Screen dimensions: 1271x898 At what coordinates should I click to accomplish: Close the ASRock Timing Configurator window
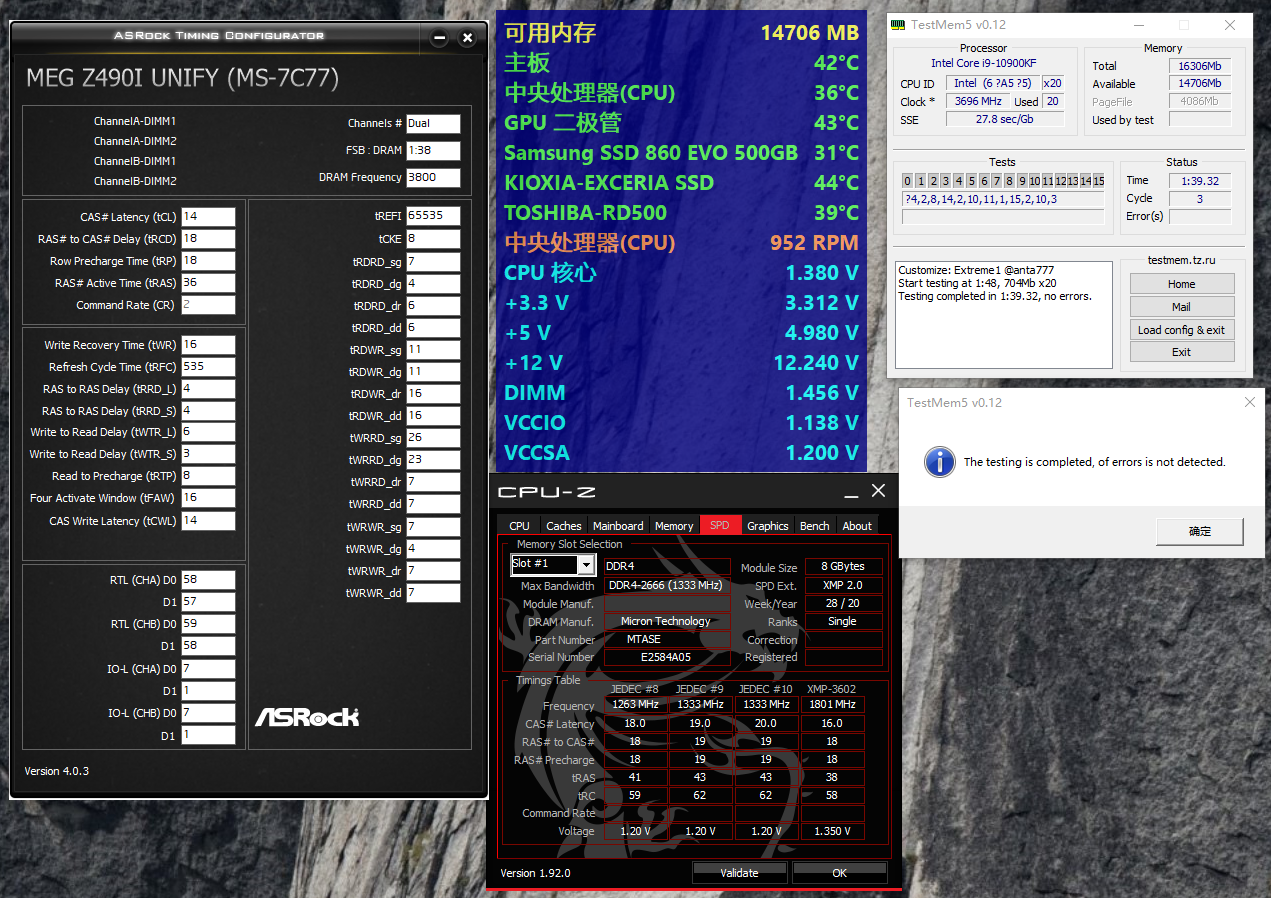(467, 38)
